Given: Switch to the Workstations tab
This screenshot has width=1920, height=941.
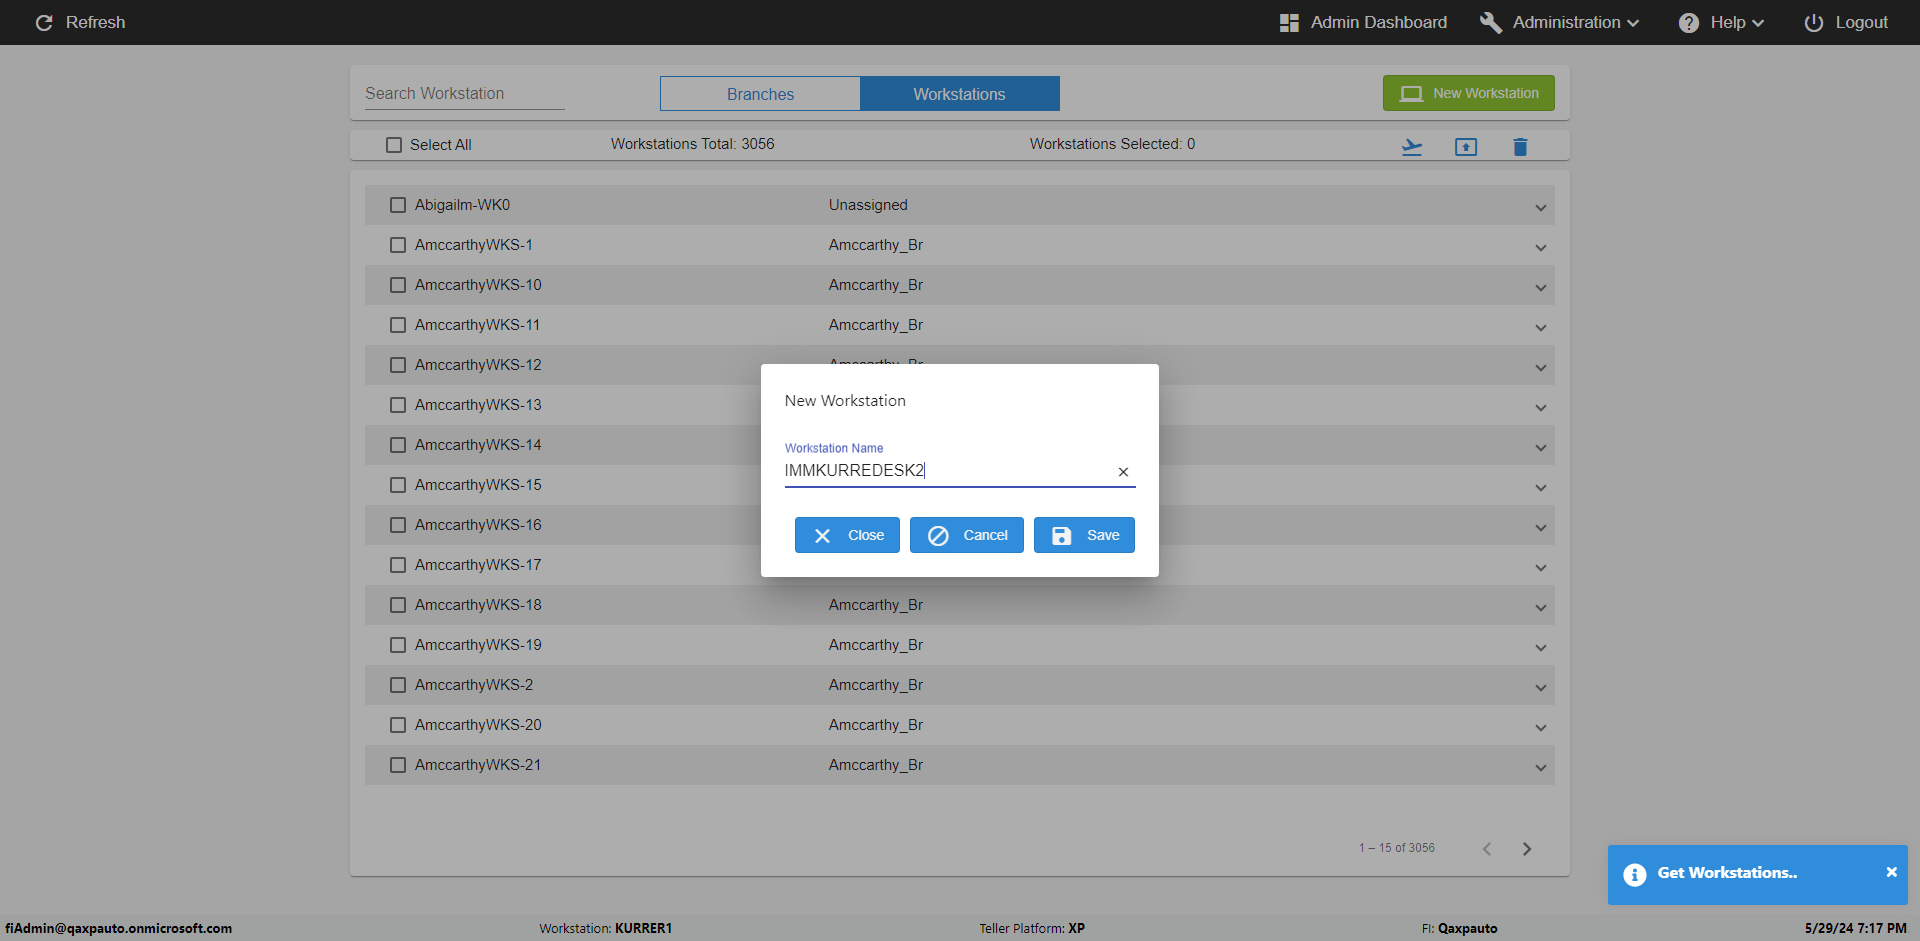Looking at the screenshot, I should coord(959,94).
